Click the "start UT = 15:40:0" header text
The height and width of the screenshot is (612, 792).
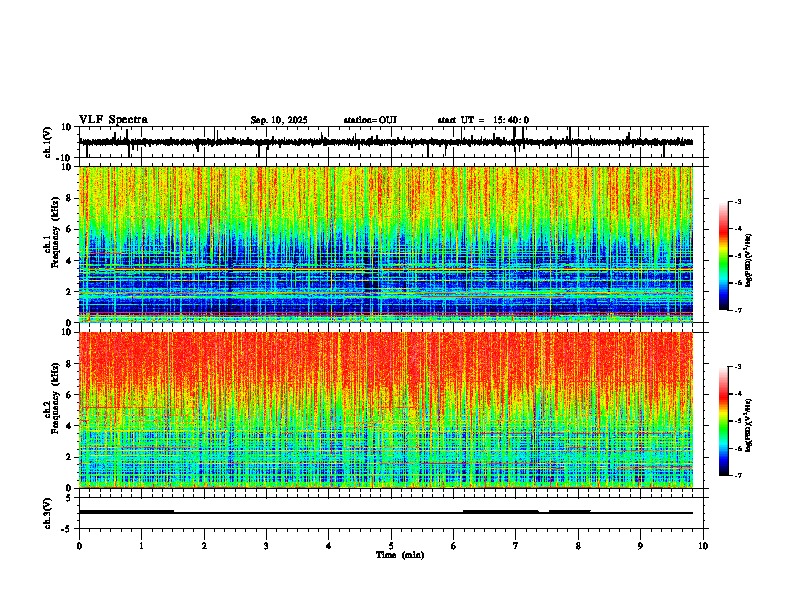(x=483, y=120)
